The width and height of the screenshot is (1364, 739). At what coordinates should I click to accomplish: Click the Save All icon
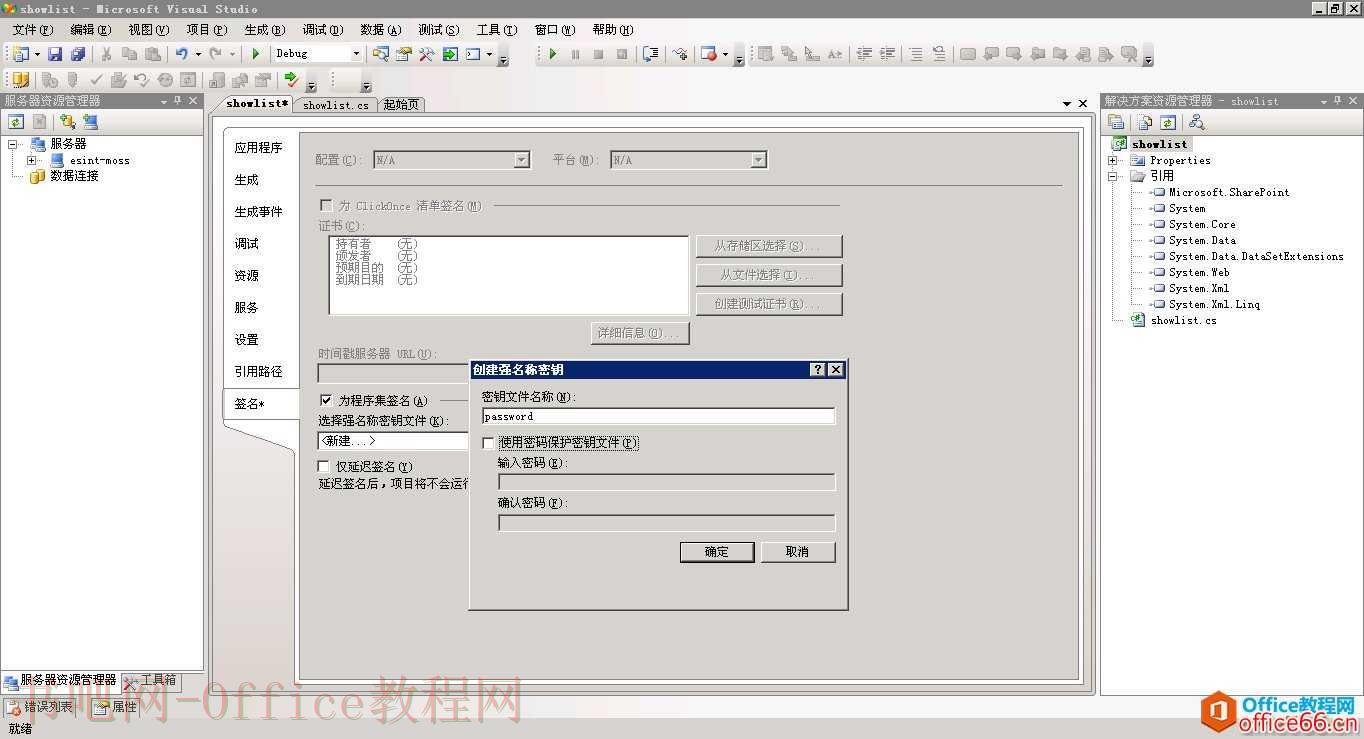(x=77, y=54)
